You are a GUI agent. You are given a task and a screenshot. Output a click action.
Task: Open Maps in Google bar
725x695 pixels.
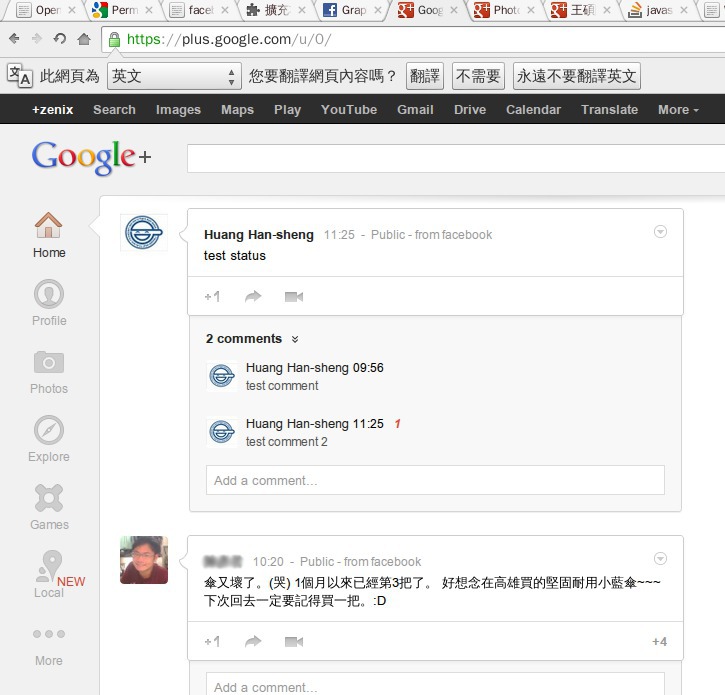pos(237,110)
